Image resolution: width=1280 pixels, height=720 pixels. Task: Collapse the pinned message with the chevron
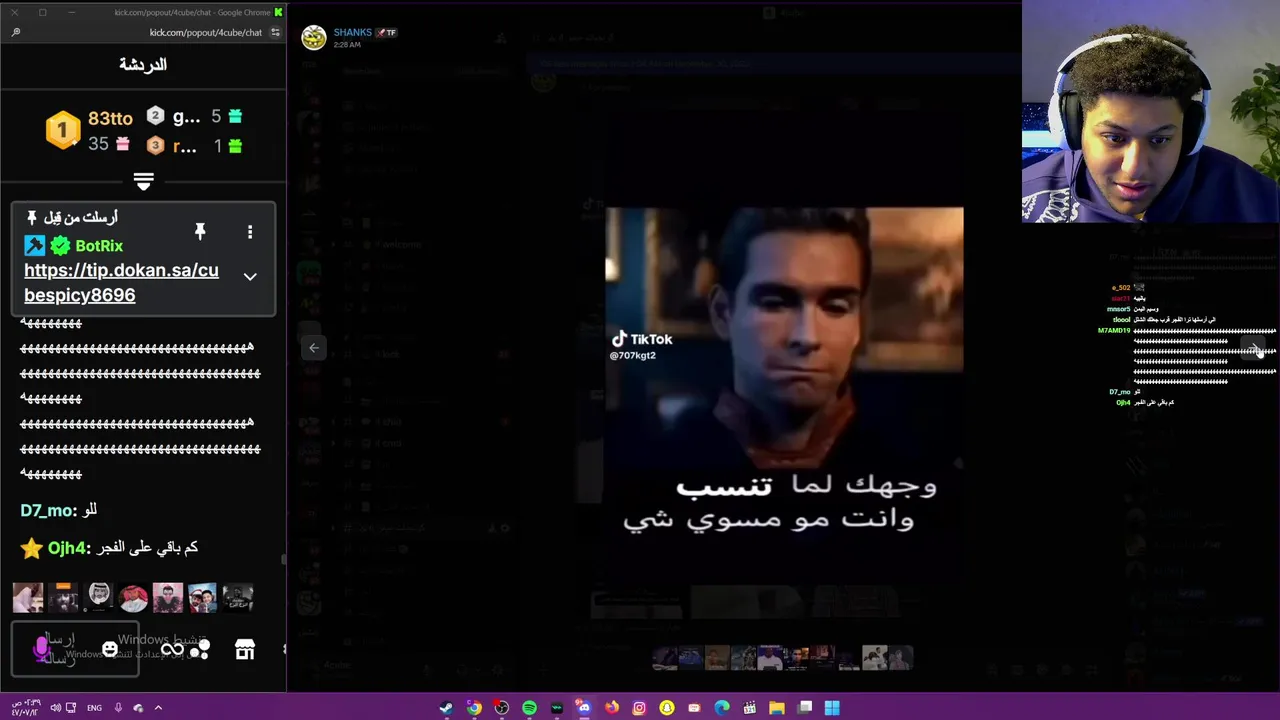[250, 276]
